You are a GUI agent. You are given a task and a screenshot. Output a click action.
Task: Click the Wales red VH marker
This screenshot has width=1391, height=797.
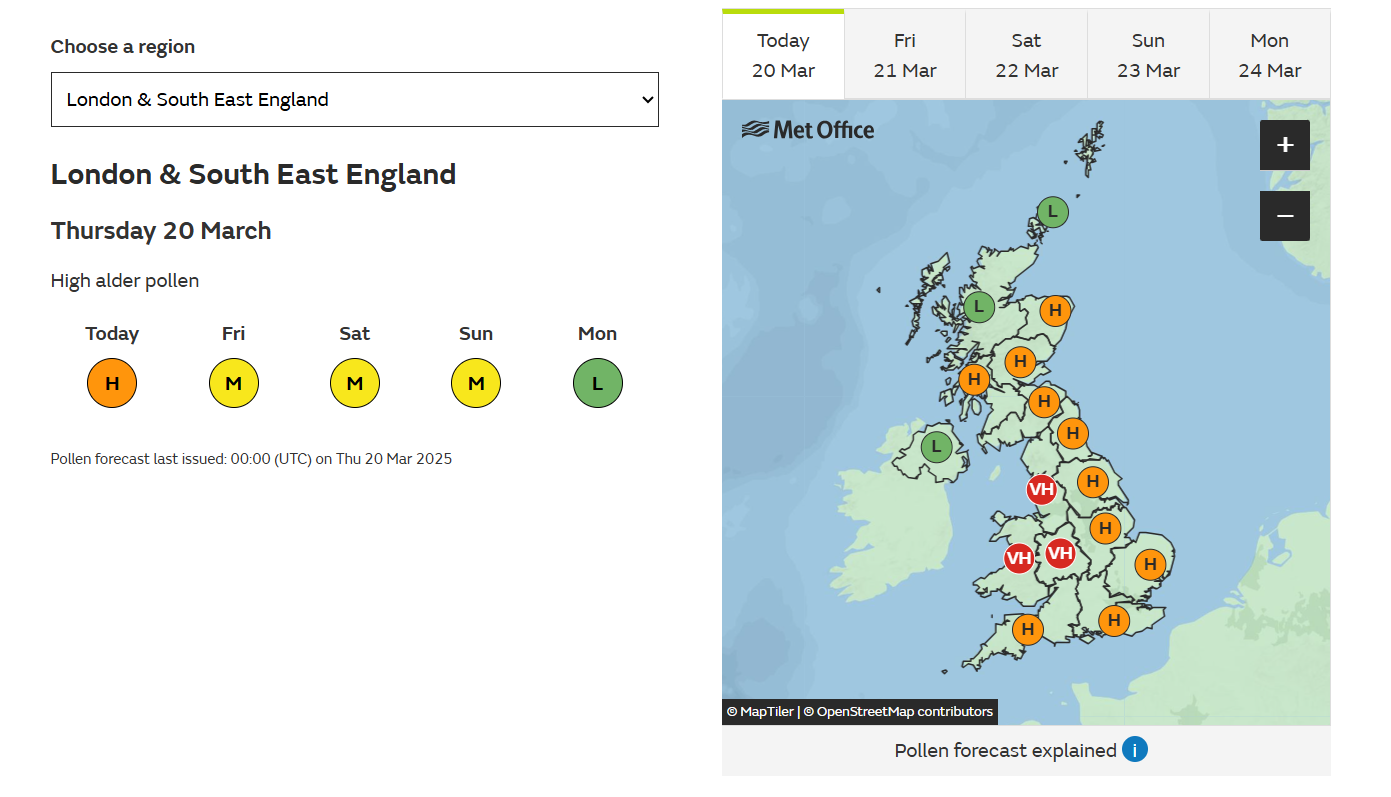[1018, 558]
